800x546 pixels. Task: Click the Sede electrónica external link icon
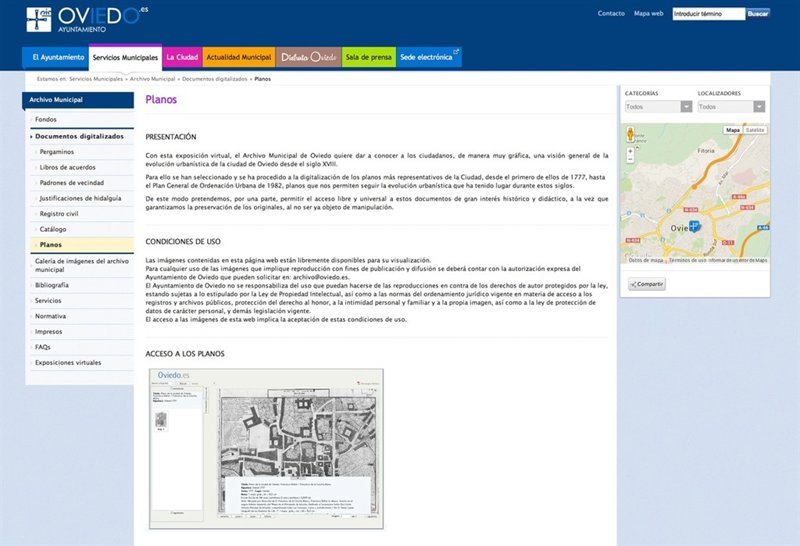point(456,52)
